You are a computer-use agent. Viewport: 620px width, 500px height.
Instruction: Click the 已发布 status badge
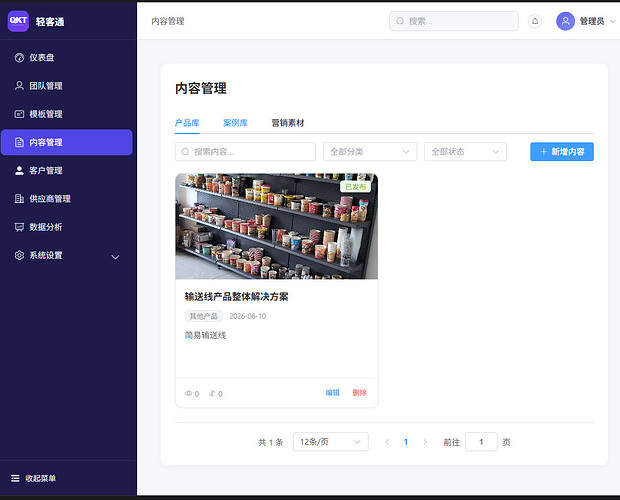click(x=355, y=187)
